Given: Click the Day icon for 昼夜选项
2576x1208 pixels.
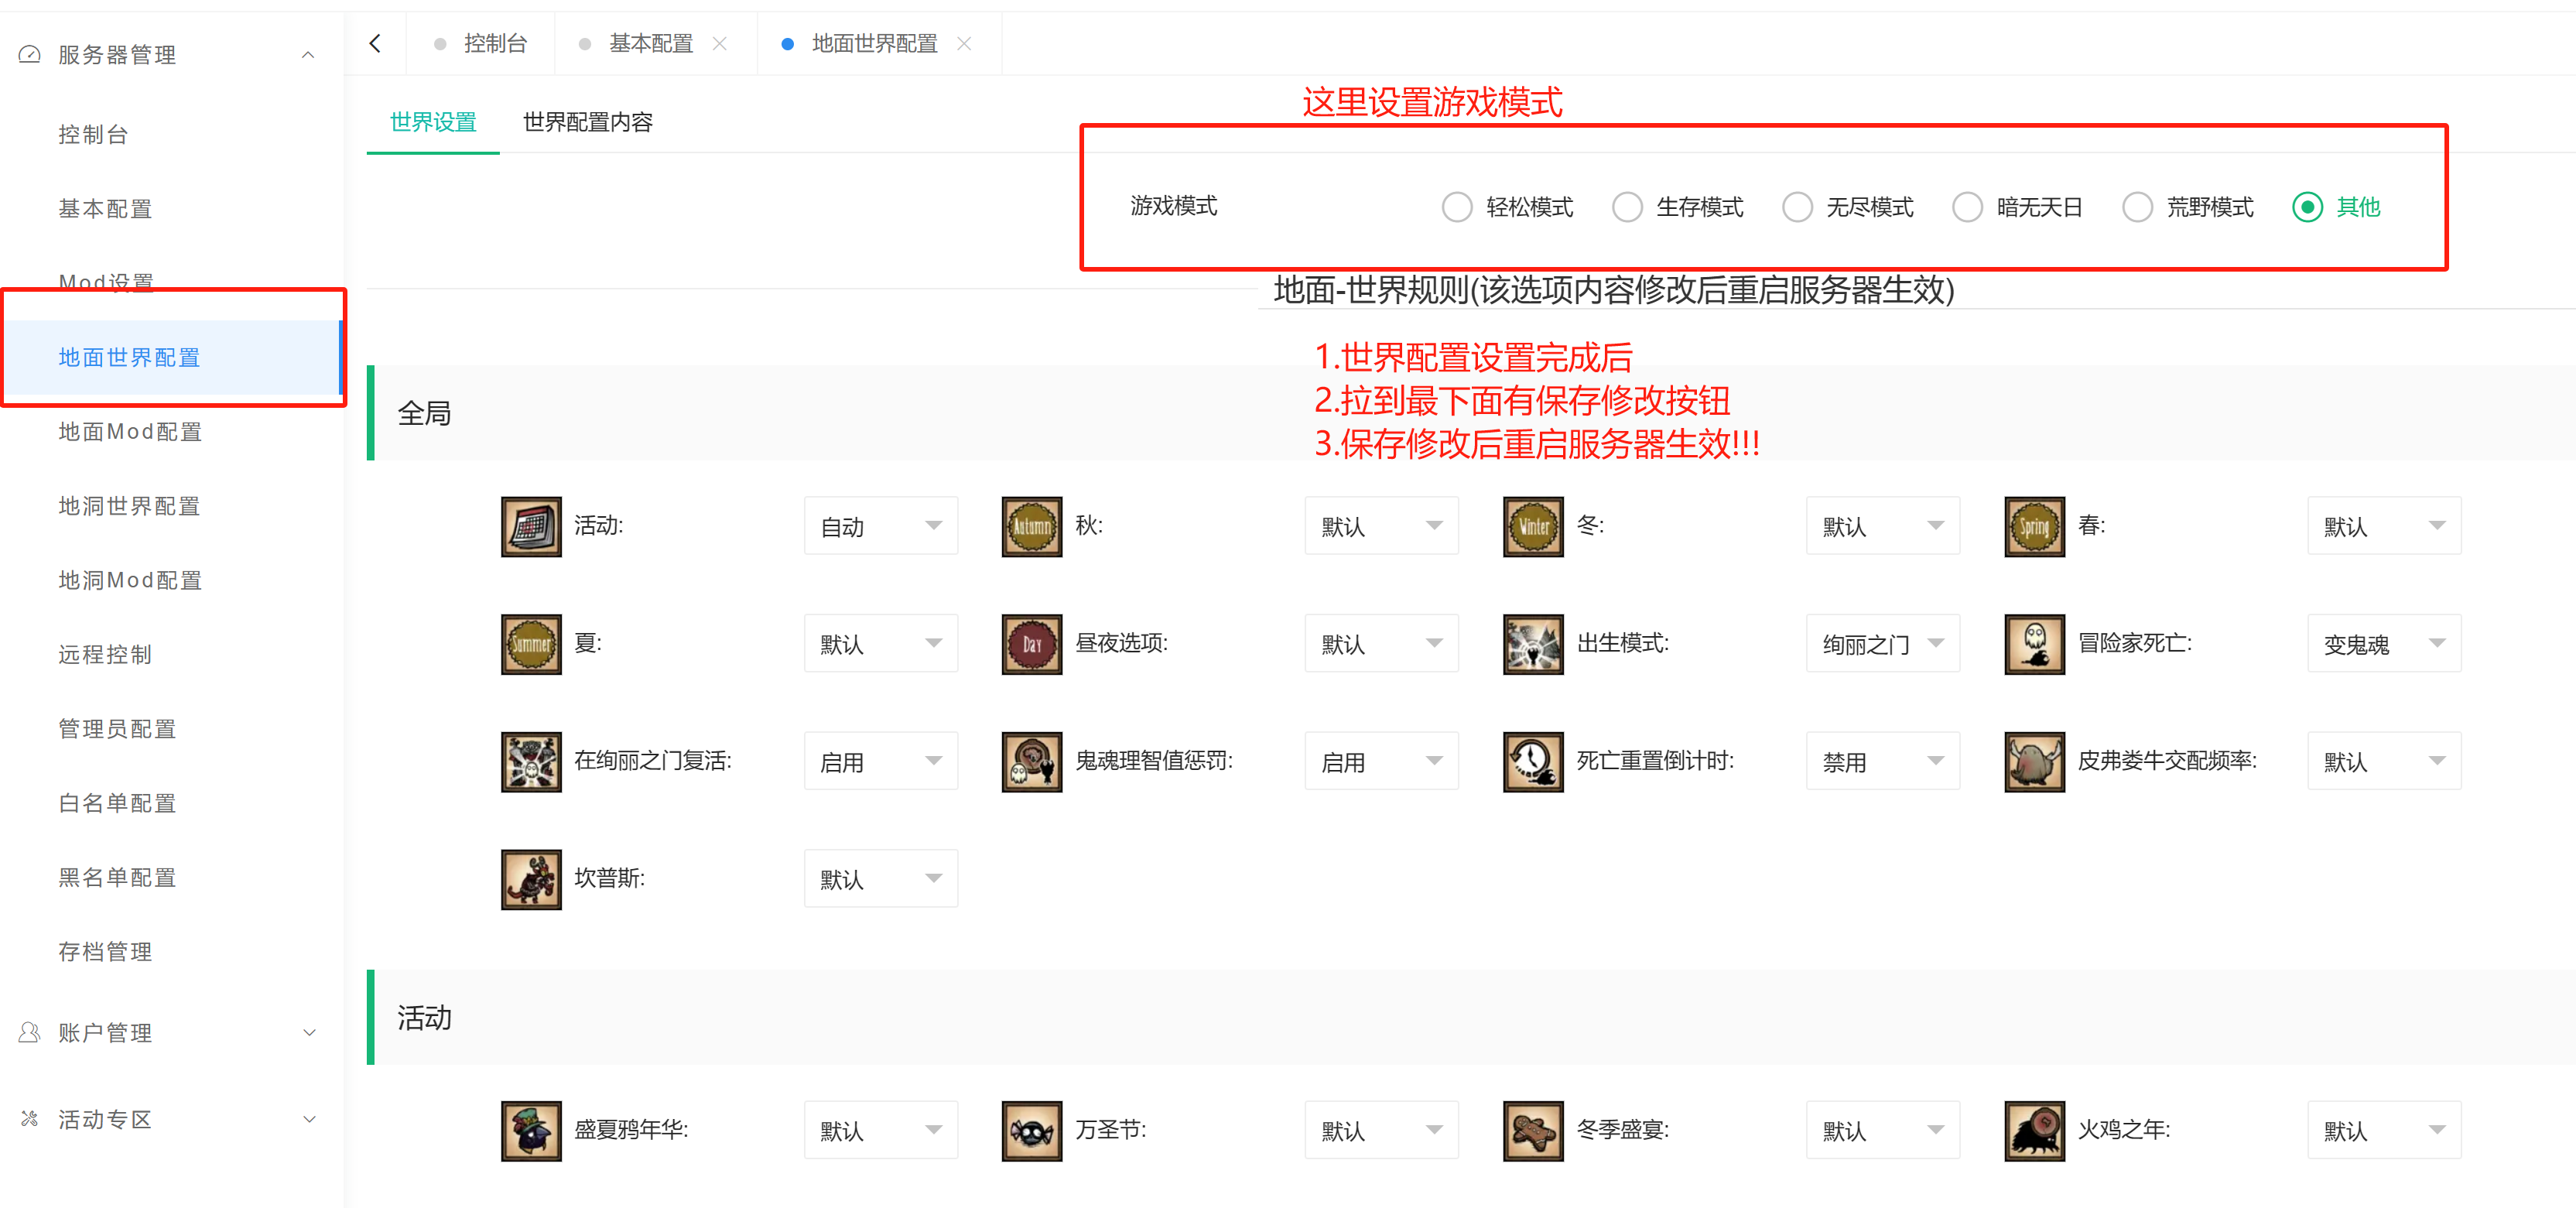Looking at the screenshot, I should (1032, 644).
